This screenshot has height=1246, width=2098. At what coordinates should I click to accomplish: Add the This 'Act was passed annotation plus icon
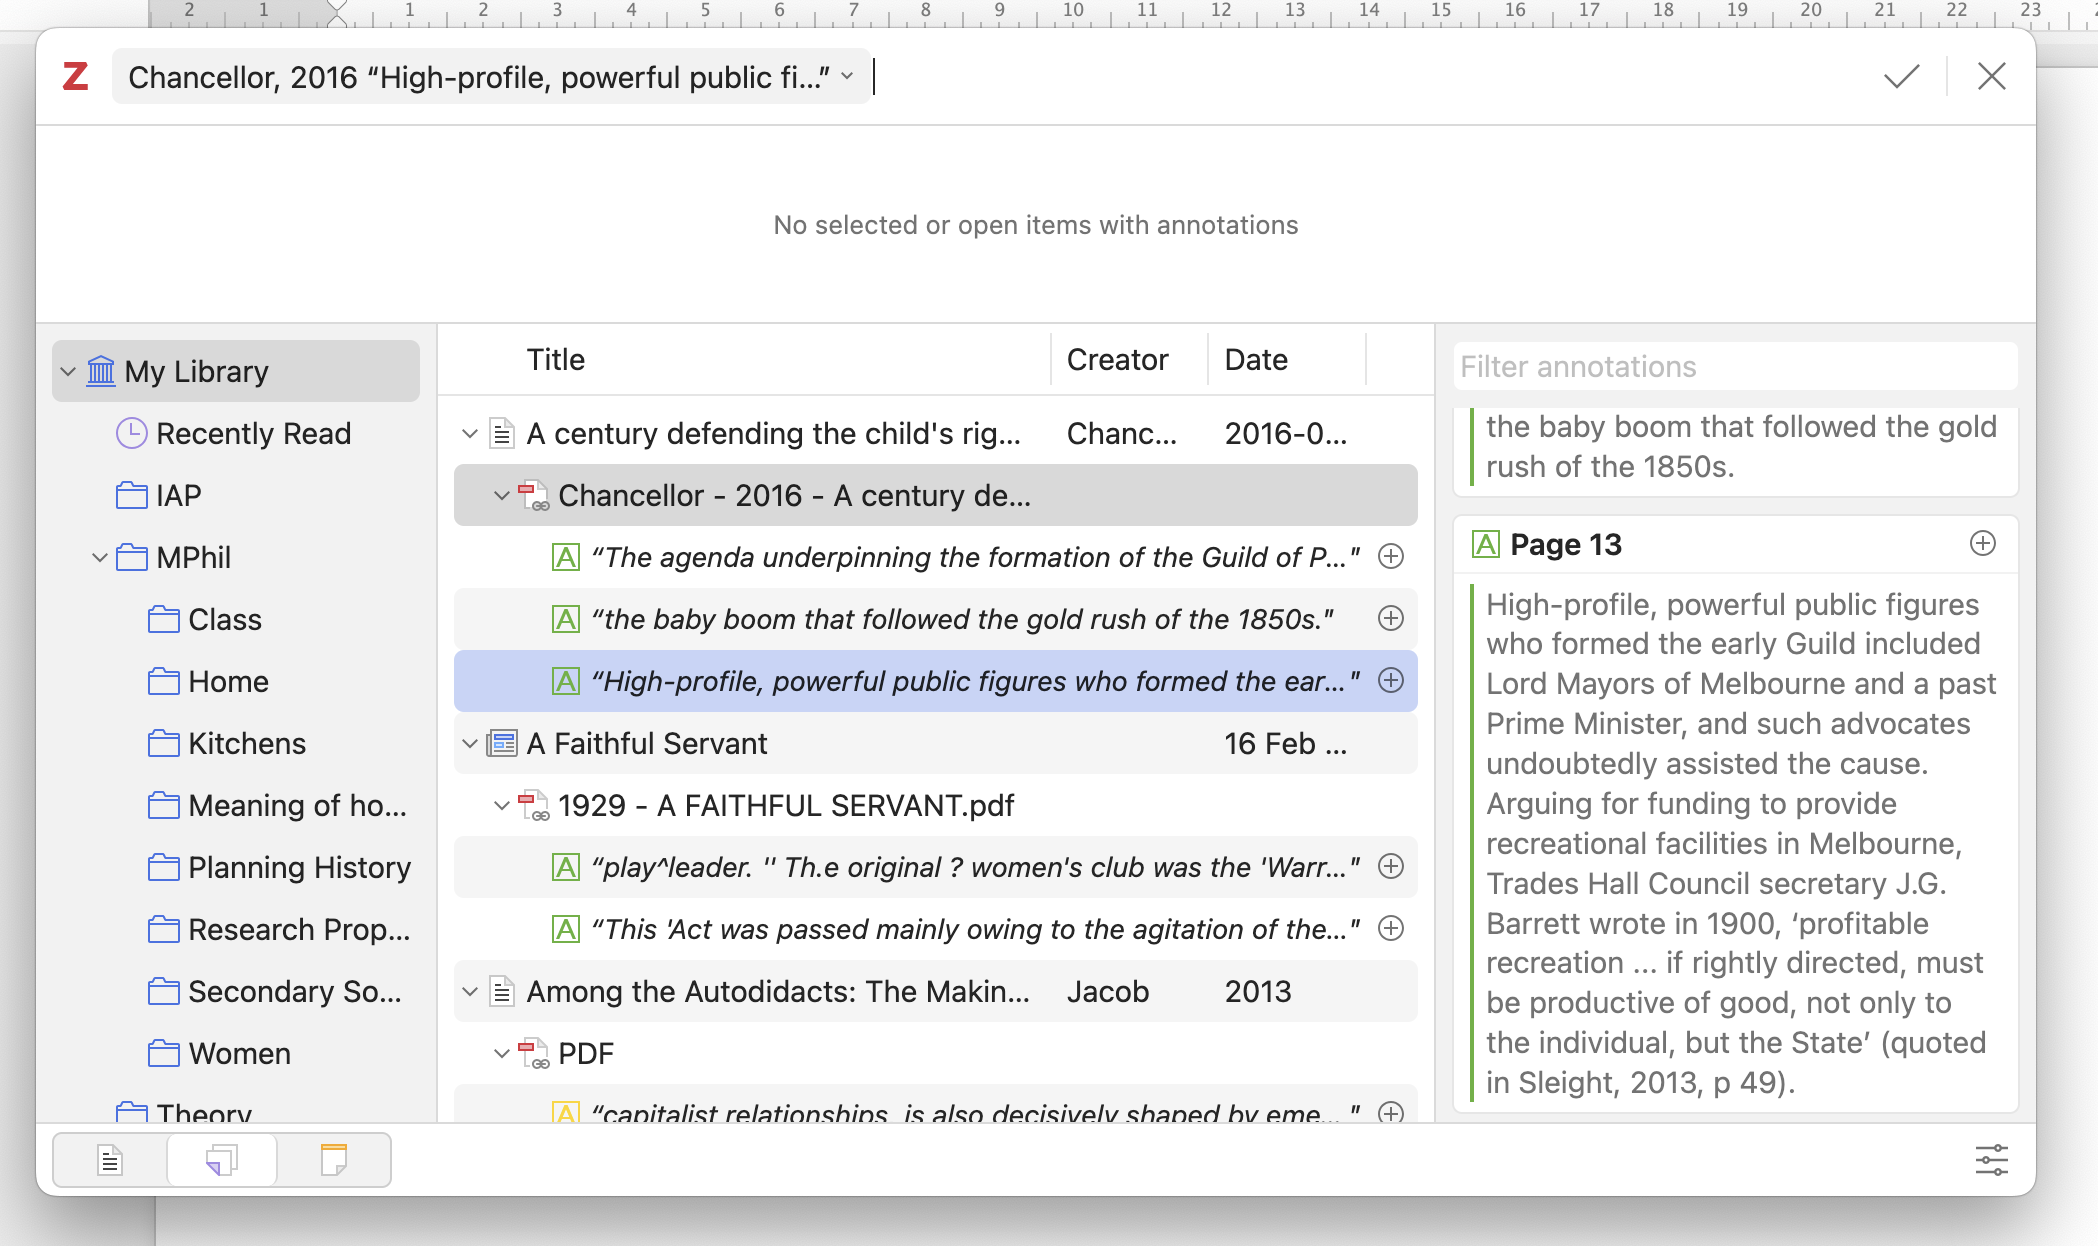(1391, 928)
